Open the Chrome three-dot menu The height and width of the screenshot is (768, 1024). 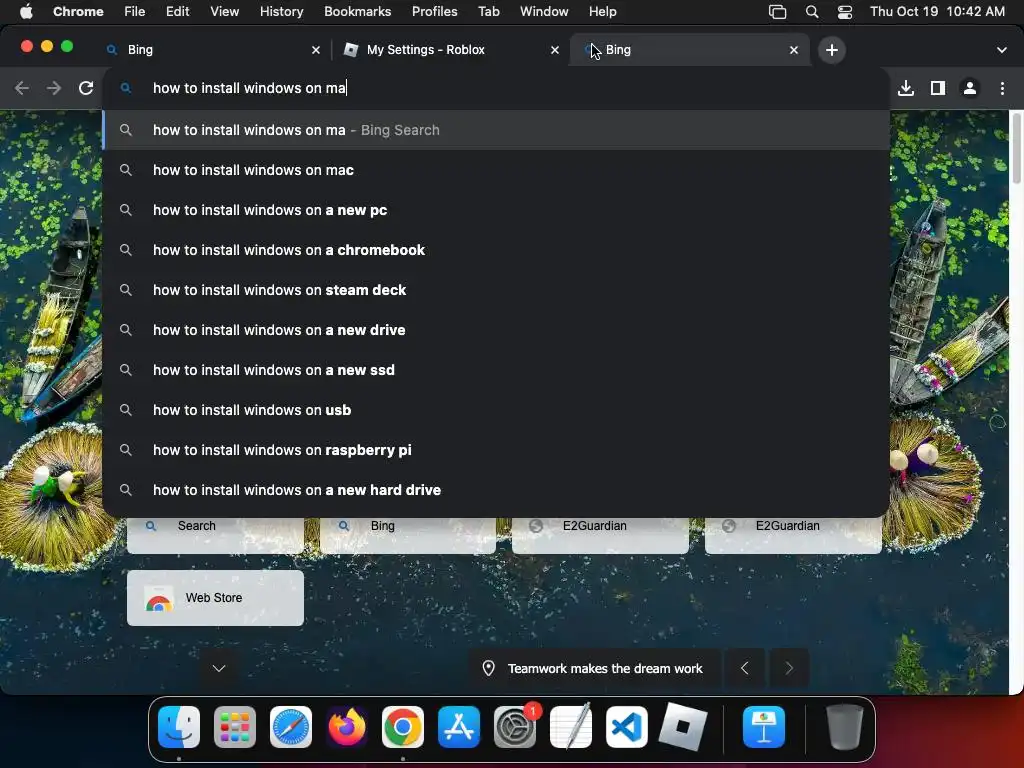point(1002,88)
